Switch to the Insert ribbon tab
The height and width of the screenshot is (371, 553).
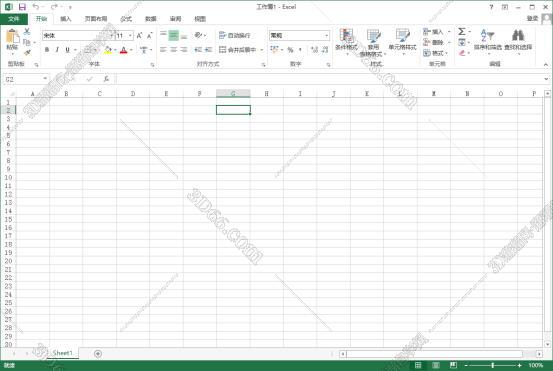pyautogui.click(x=66, y=19)
